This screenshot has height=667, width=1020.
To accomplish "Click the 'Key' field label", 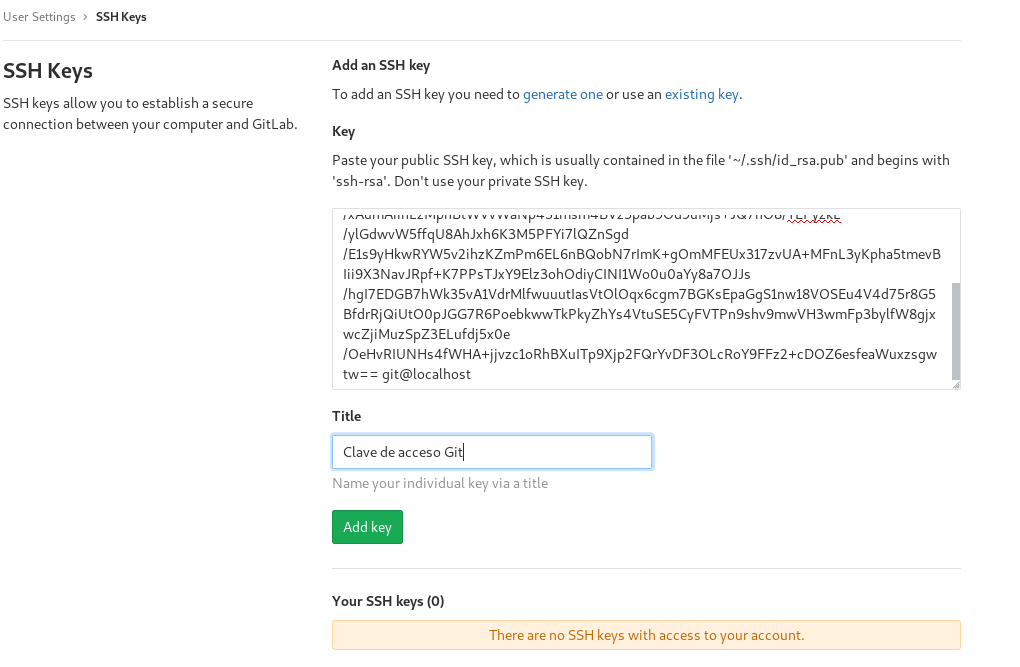I will pyautogui.click(x=343, y=132).
